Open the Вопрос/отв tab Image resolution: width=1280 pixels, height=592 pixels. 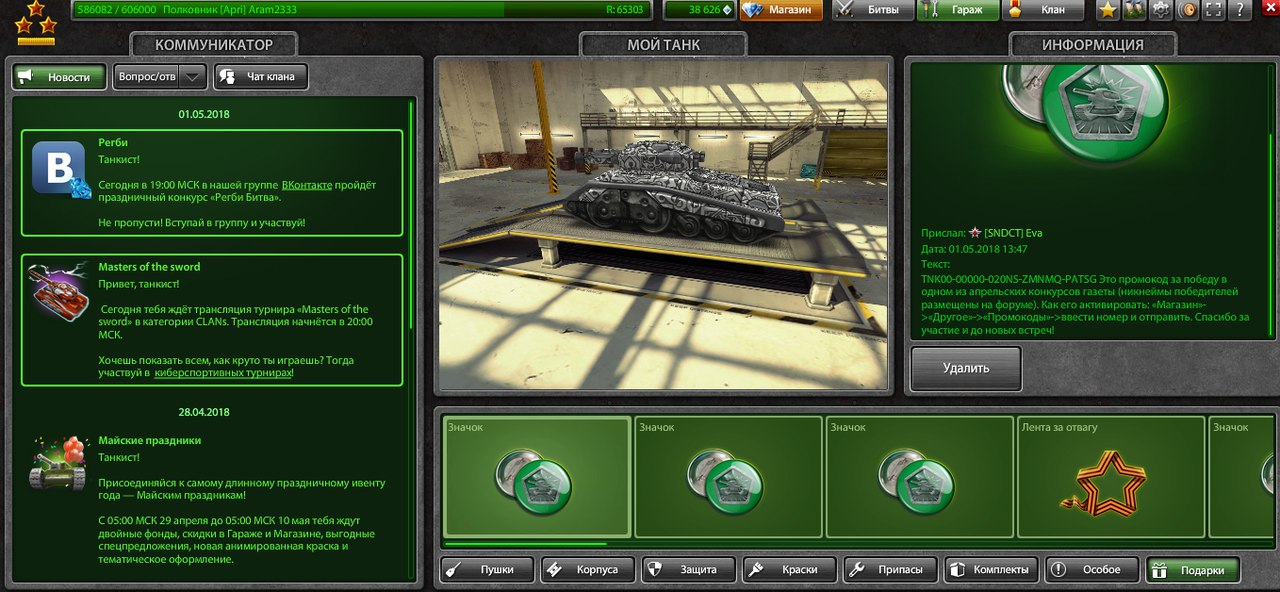coord(147,77)
